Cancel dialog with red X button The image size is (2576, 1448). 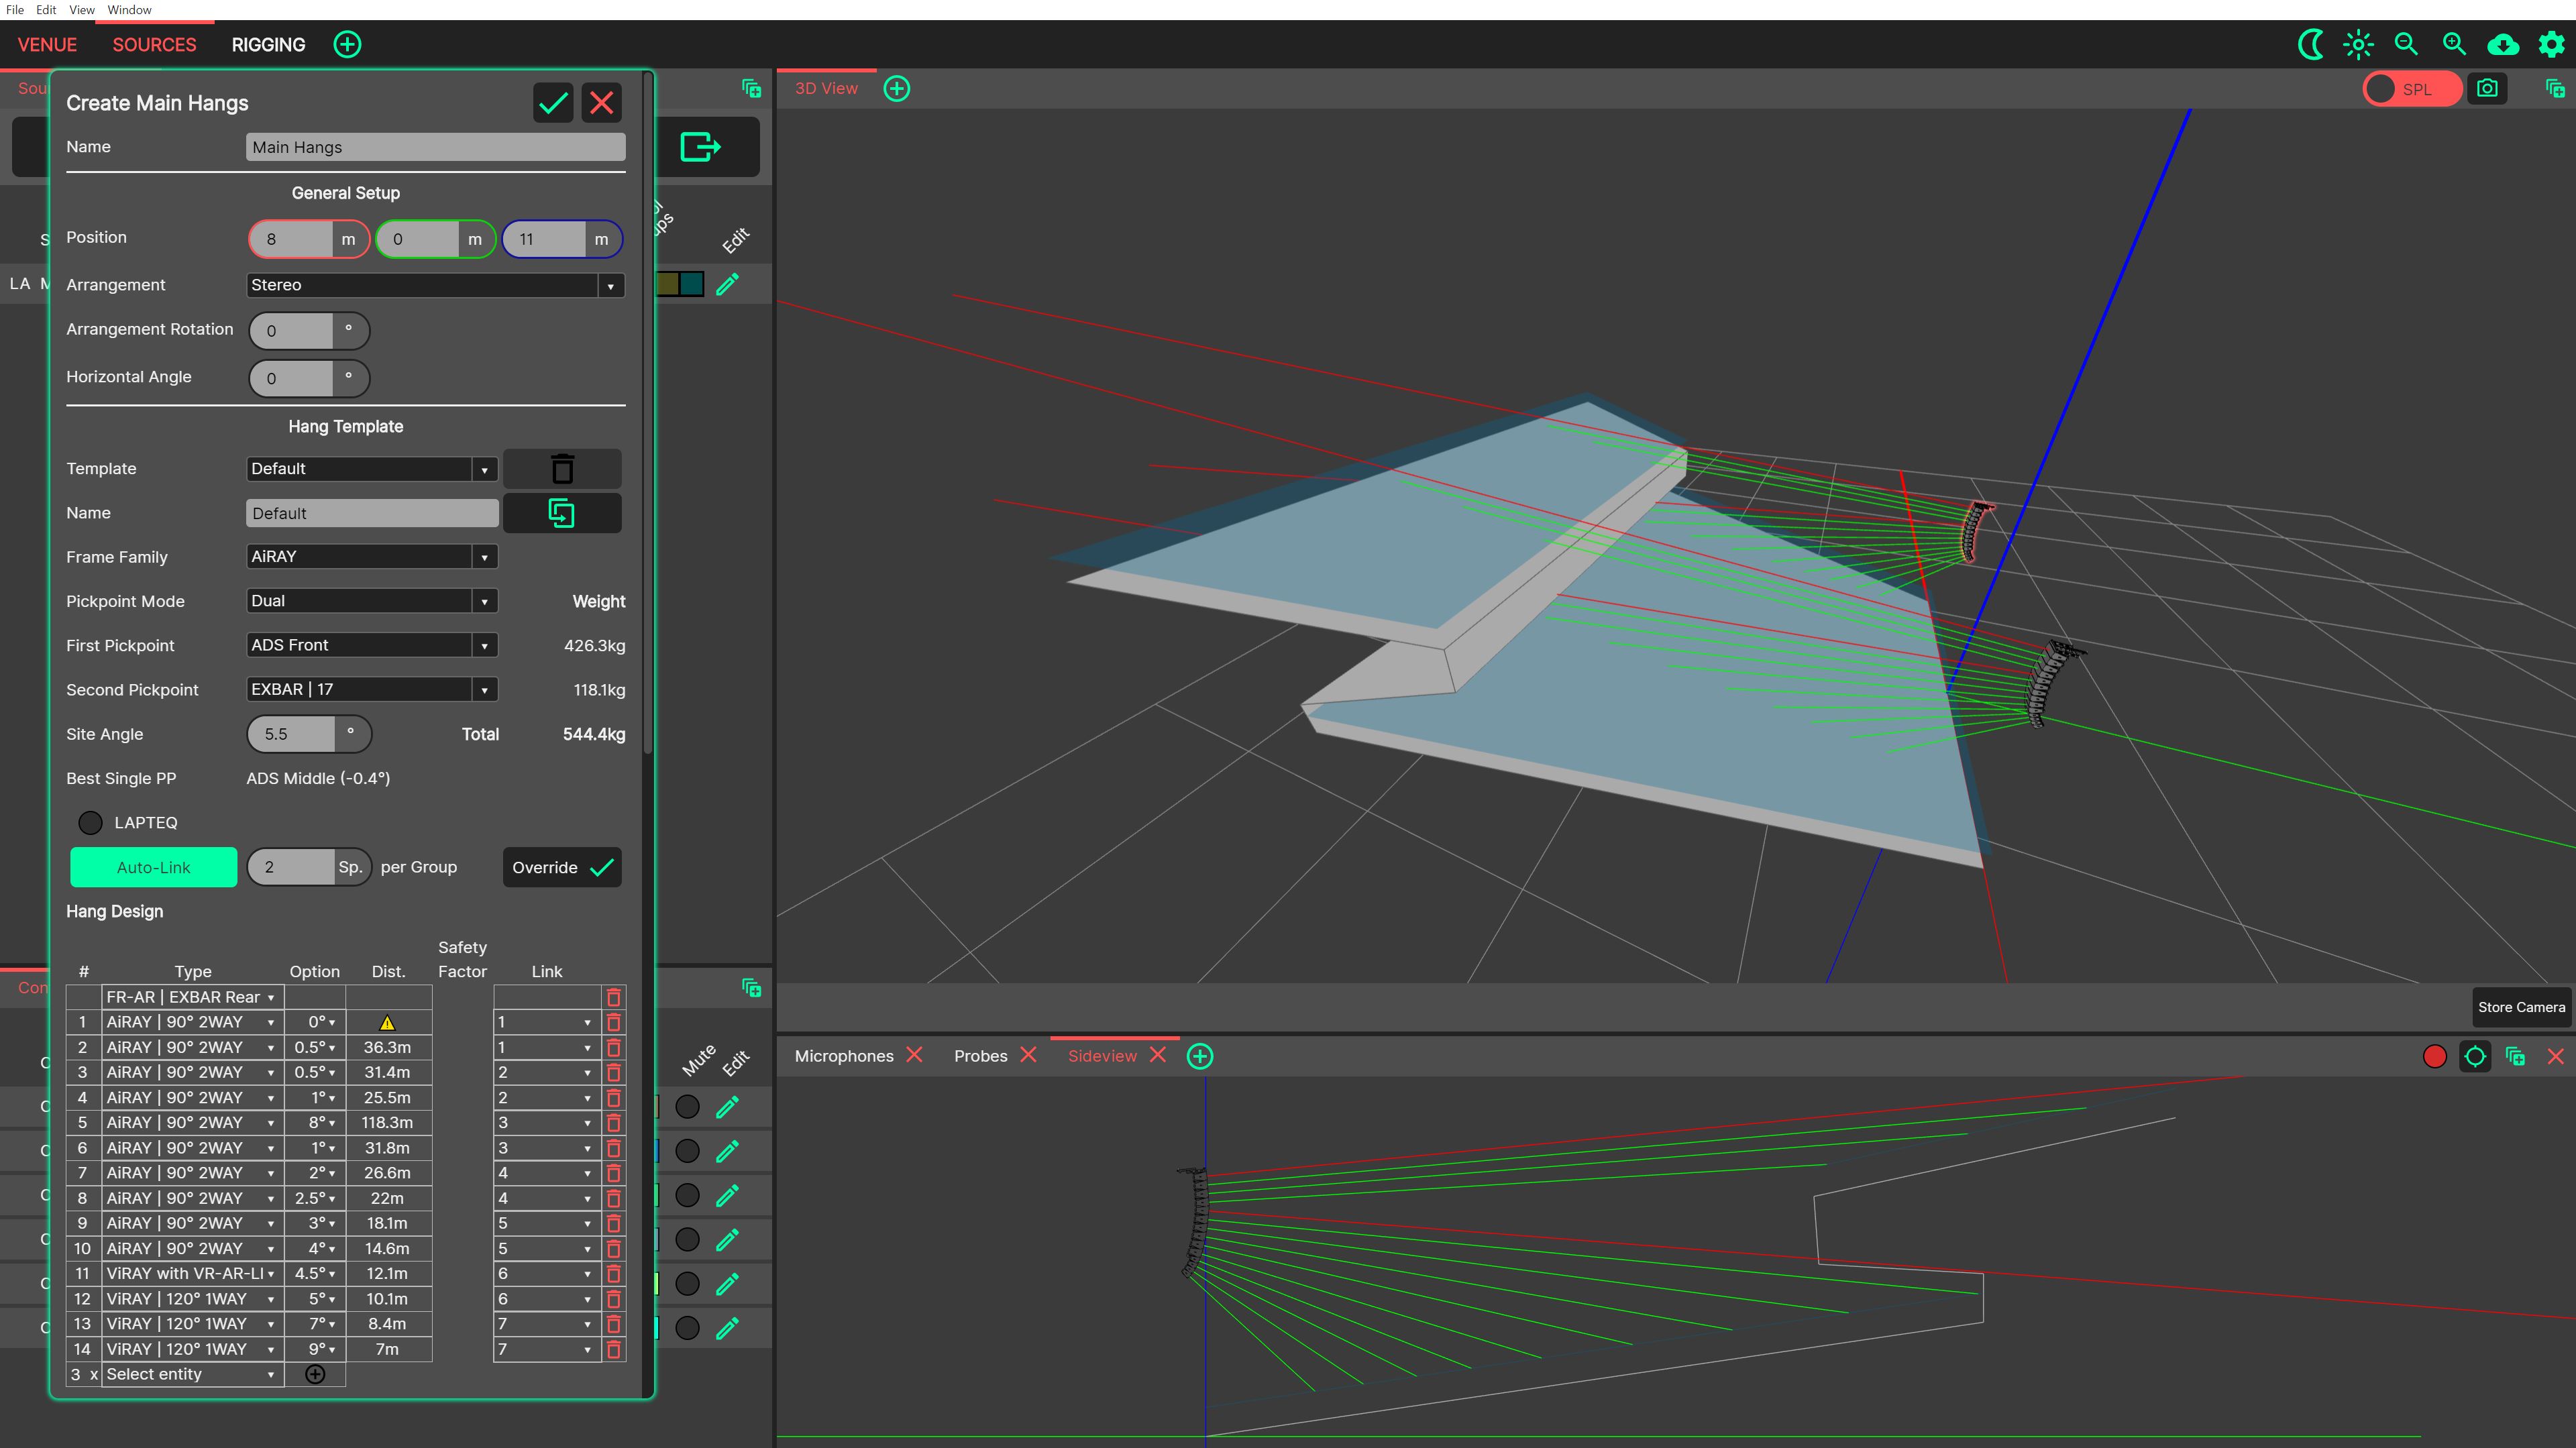tap(601, 103)
